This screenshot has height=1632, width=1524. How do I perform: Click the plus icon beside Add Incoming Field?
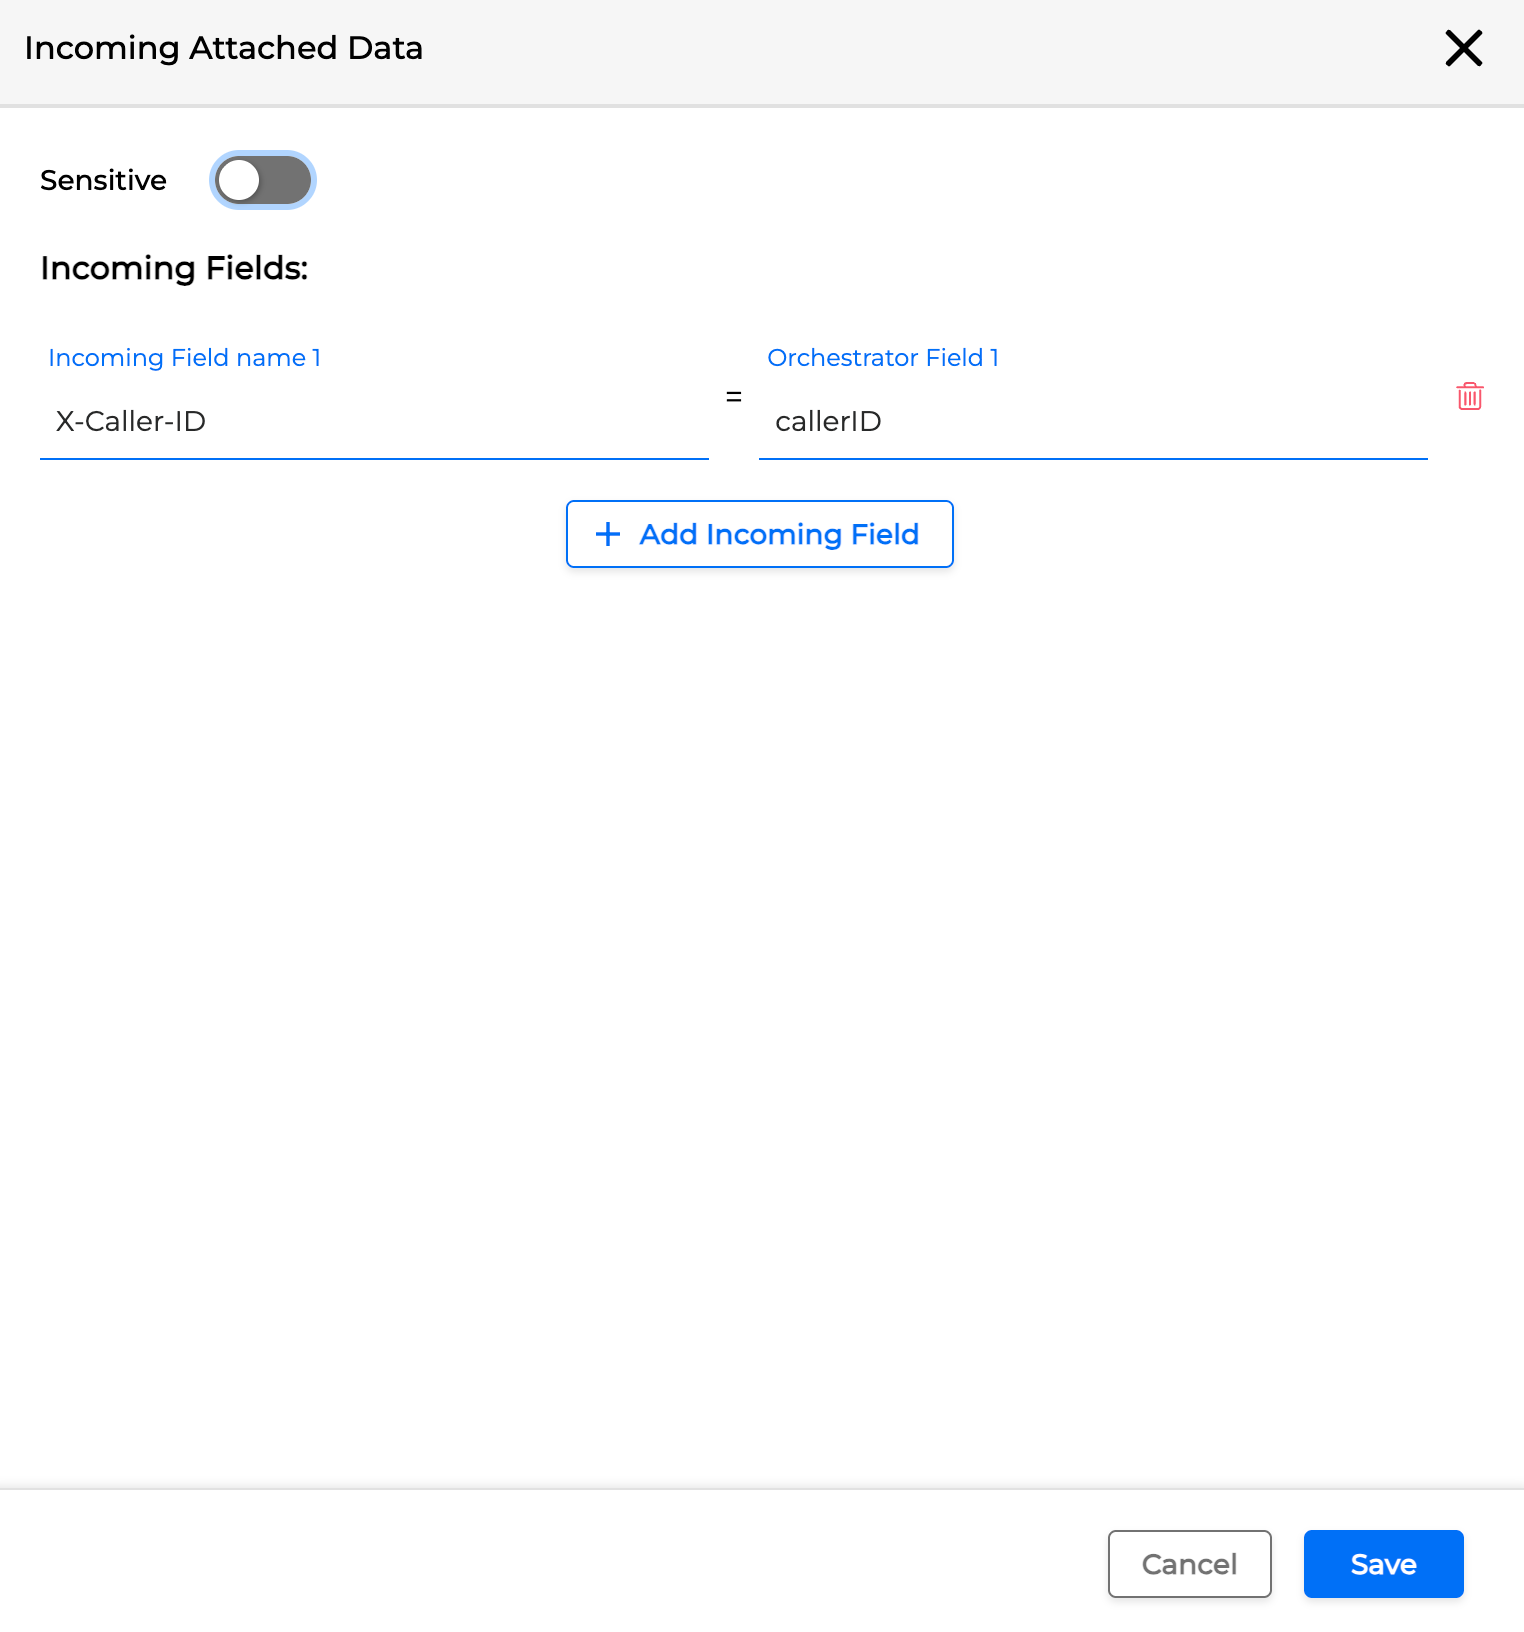click(x=608, y=534)
